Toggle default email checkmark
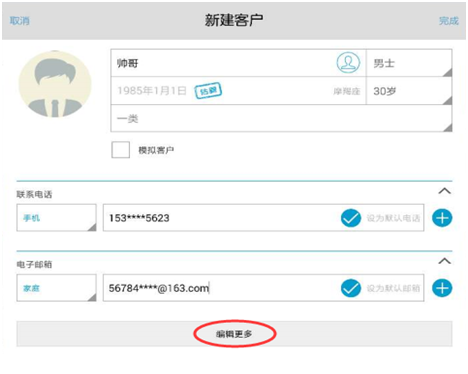The width and height of the screenshot is (468, 374). pyautogui.click(x=351, y=288)
